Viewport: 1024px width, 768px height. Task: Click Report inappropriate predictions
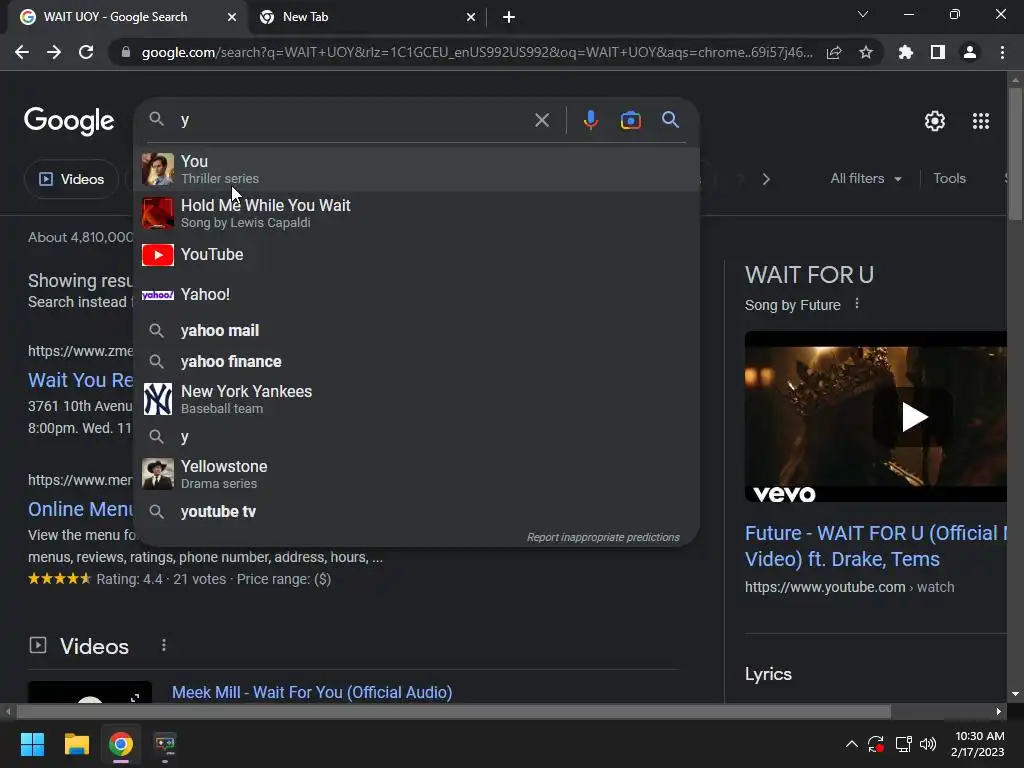point(603,537)
